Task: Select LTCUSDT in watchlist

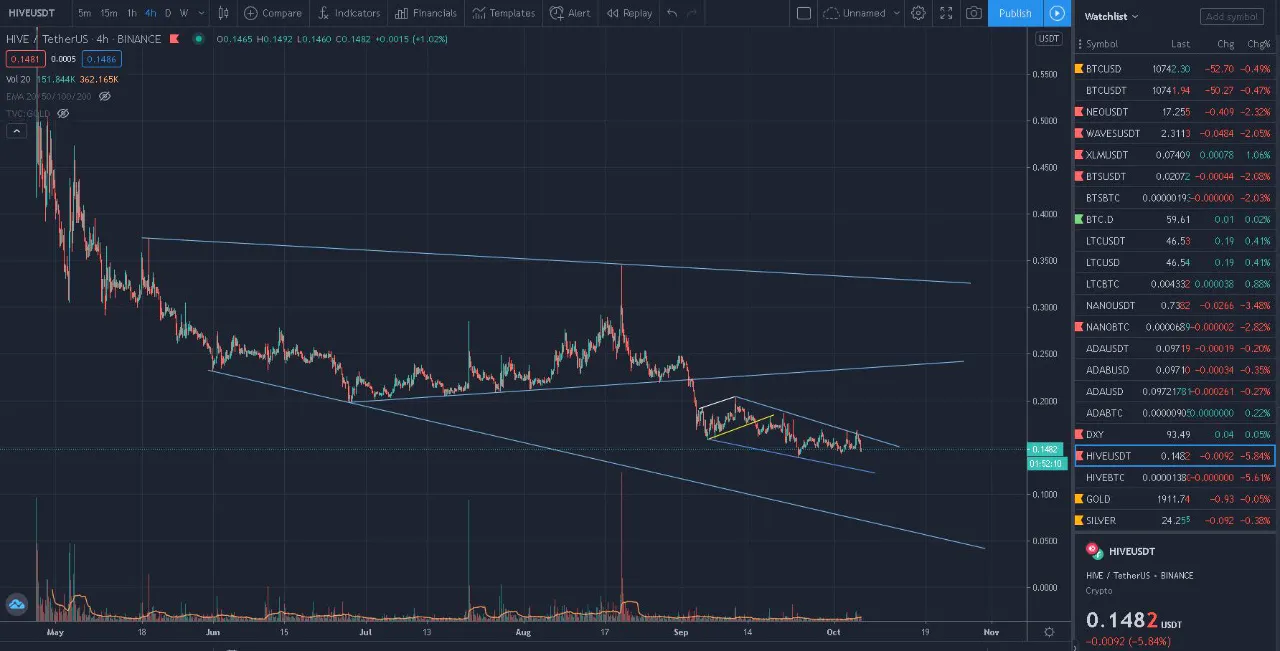Action: [x=1175, y=241]
